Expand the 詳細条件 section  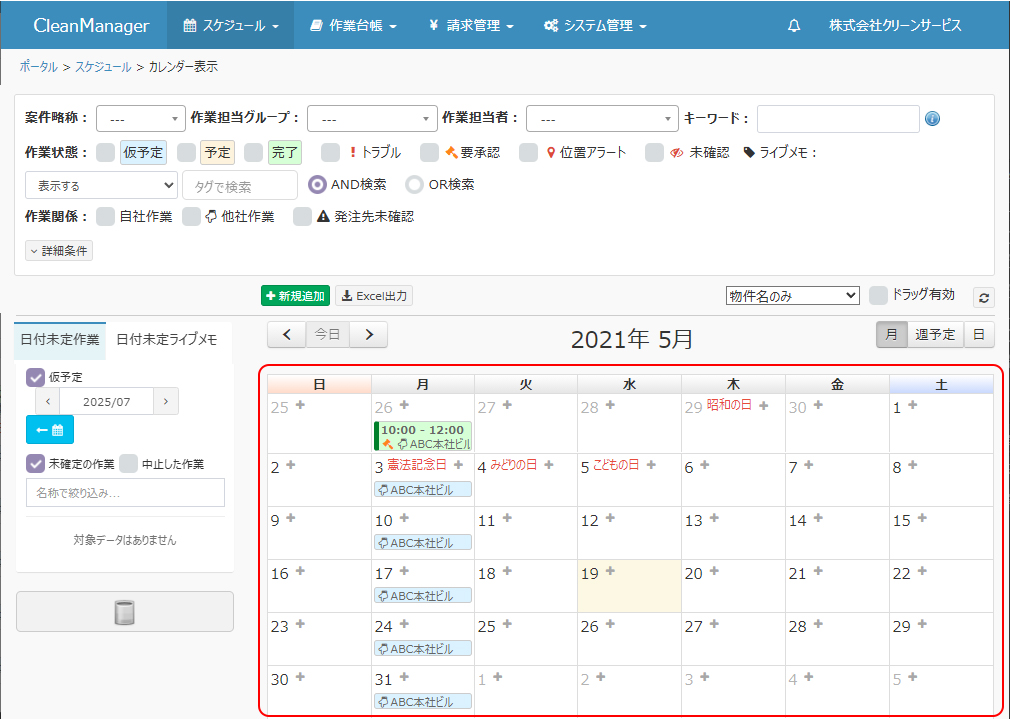point(59,251)
